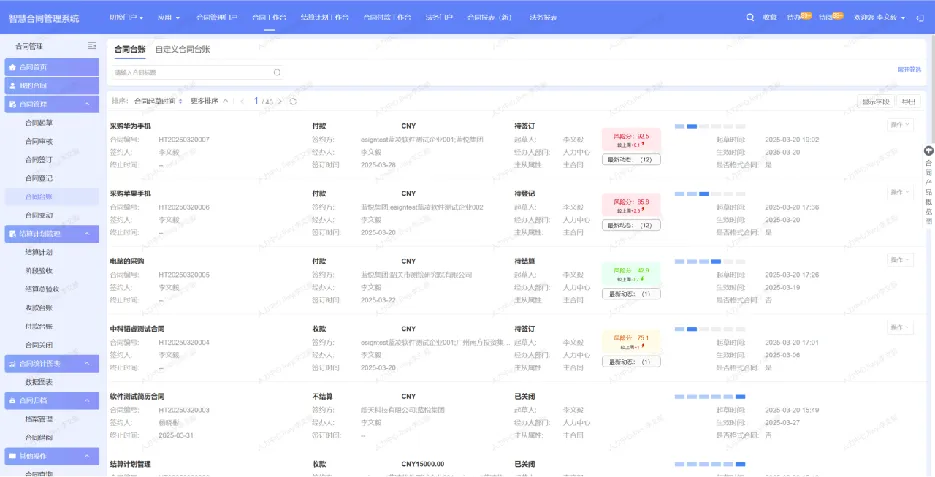Open 合同签订 in the sidebar
935x477 pixels.
tap(39, 160)
